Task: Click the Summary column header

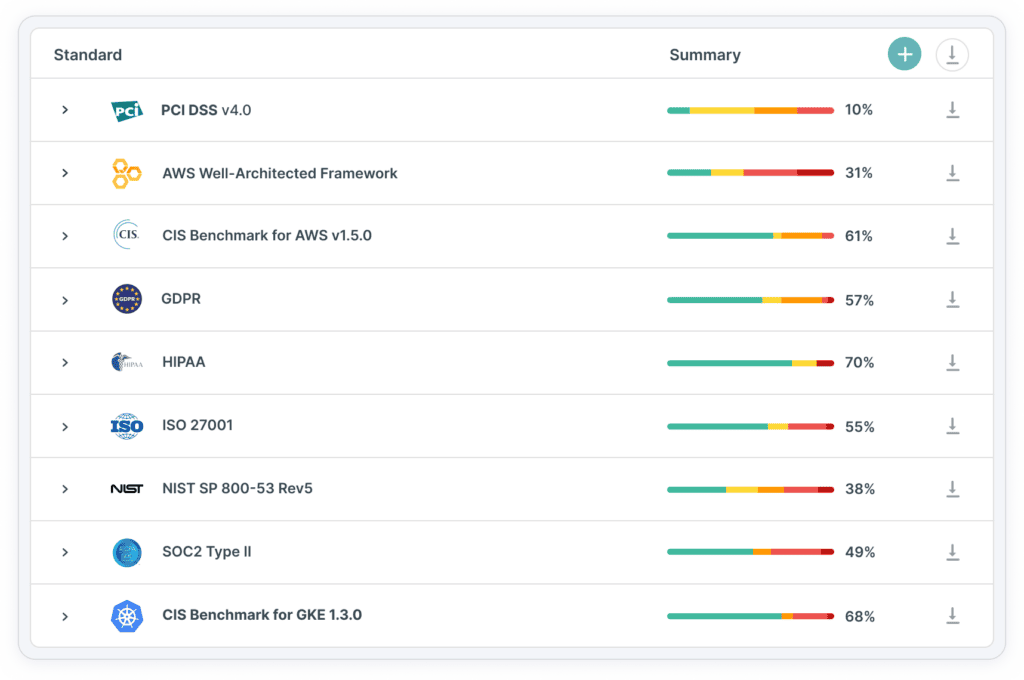Action: (705, 55)
